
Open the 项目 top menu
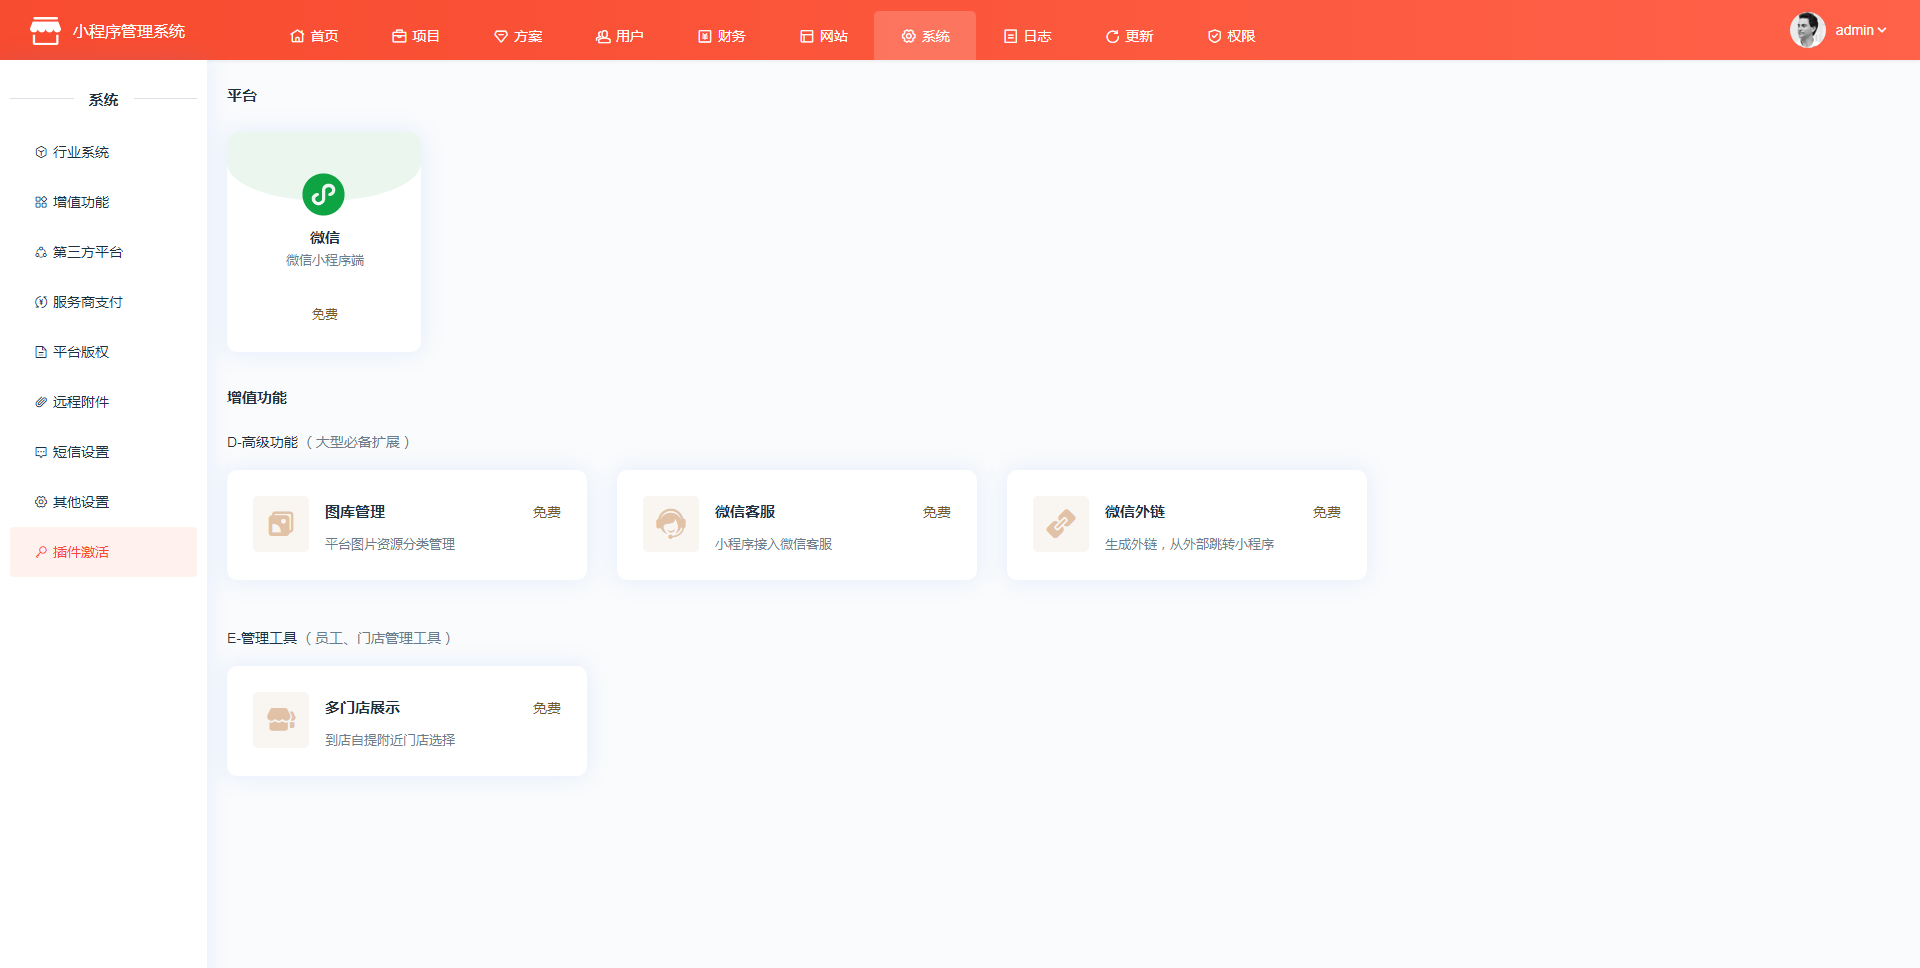(416, 36)
